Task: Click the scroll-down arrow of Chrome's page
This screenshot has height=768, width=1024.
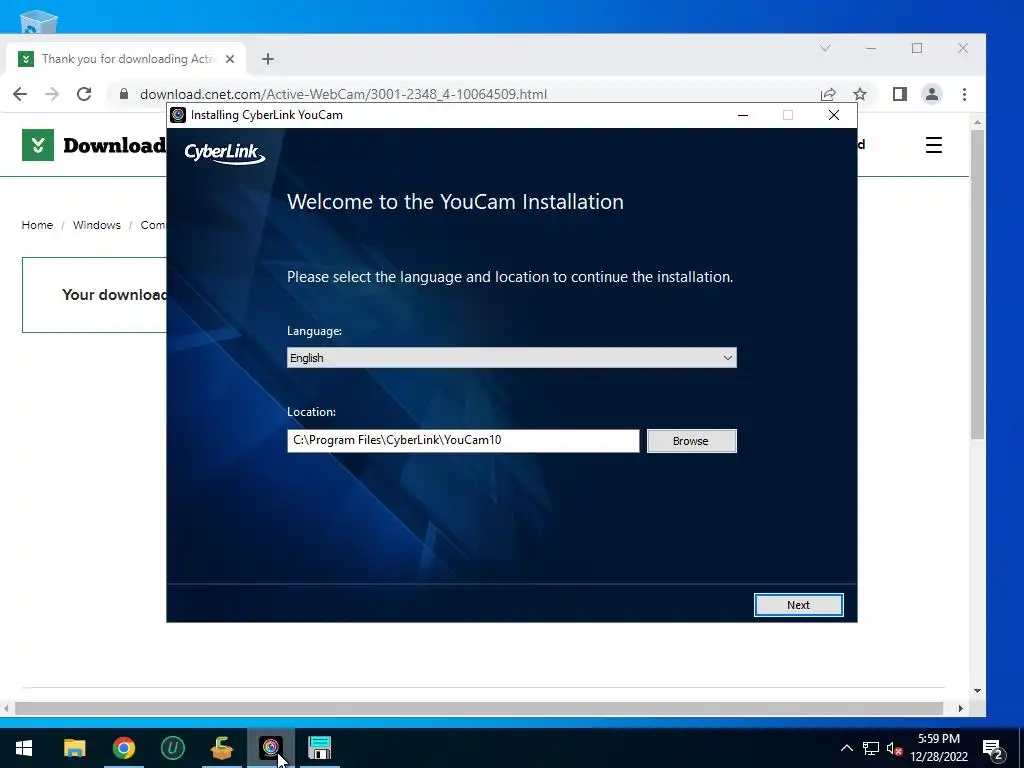Action: pyautogui.click(x=978, y=691)
